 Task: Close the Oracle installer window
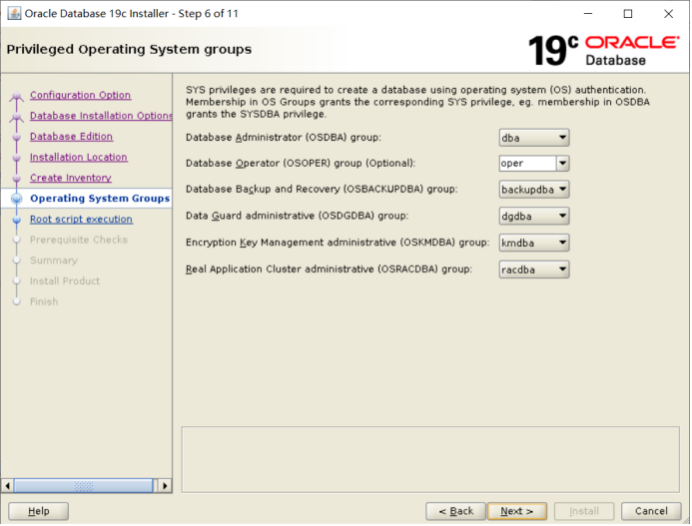tap(668, 14)
